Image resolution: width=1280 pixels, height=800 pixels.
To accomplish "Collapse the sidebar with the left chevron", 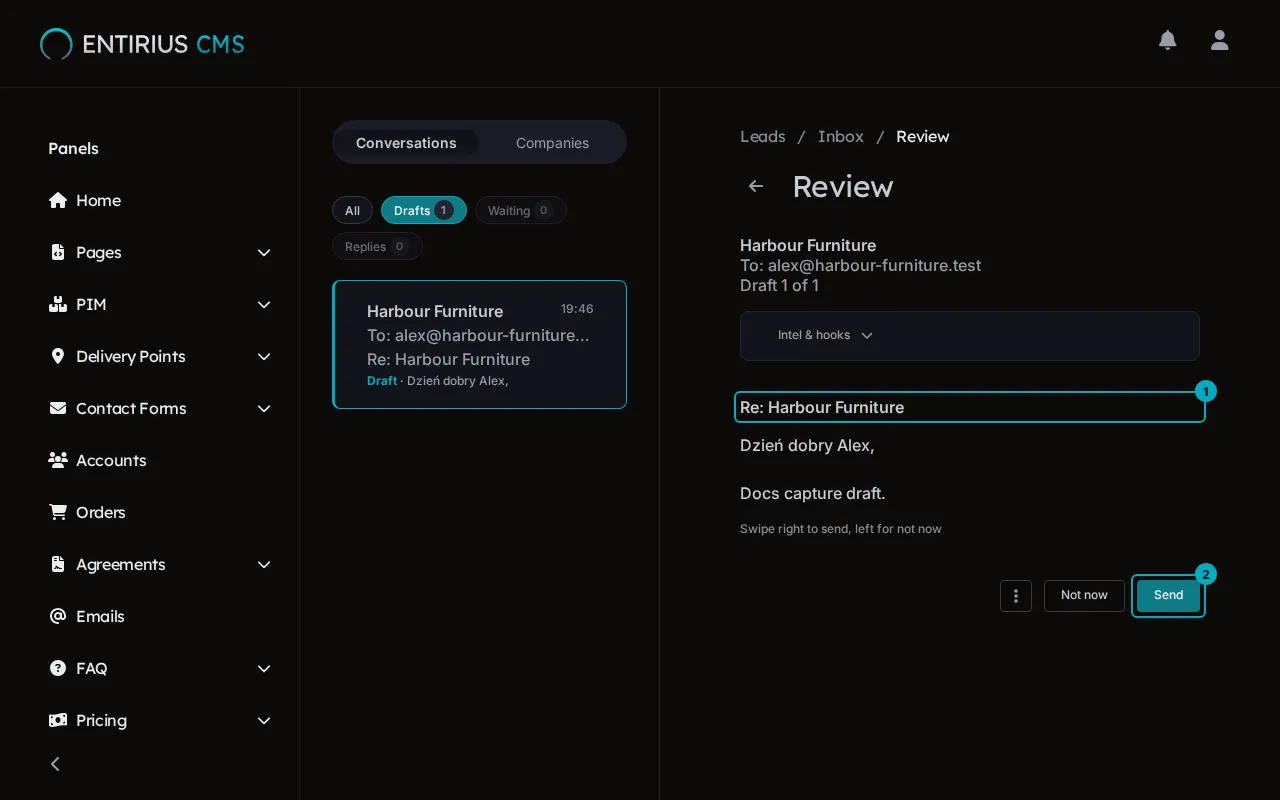I will (56, 764).
